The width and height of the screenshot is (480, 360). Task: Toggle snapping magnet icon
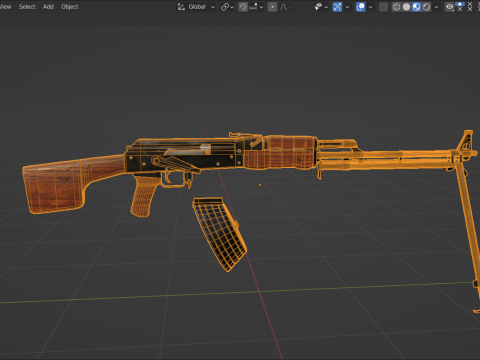pyautogui.click(x=243, y=7)
